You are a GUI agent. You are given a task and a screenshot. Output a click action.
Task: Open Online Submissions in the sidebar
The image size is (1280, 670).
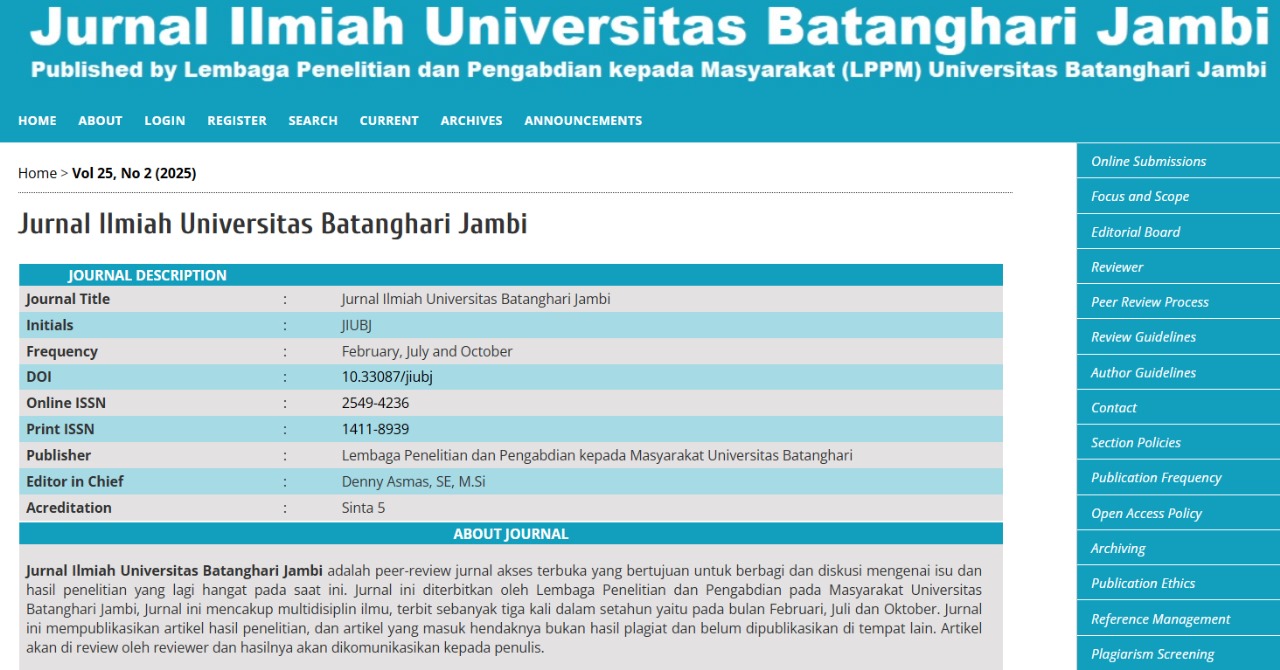[1148, 161]
